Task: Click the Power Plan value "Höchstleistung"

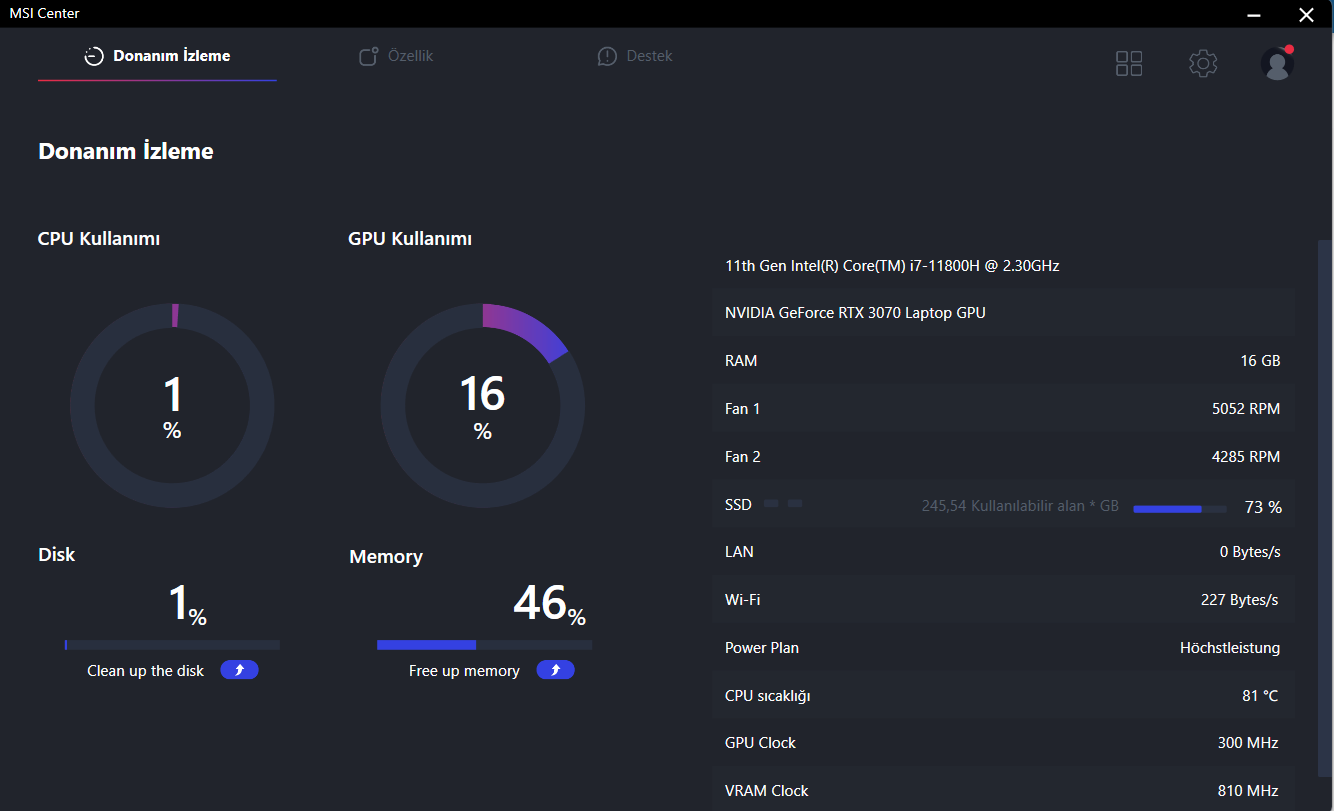Action: (x=1230, y=648)
